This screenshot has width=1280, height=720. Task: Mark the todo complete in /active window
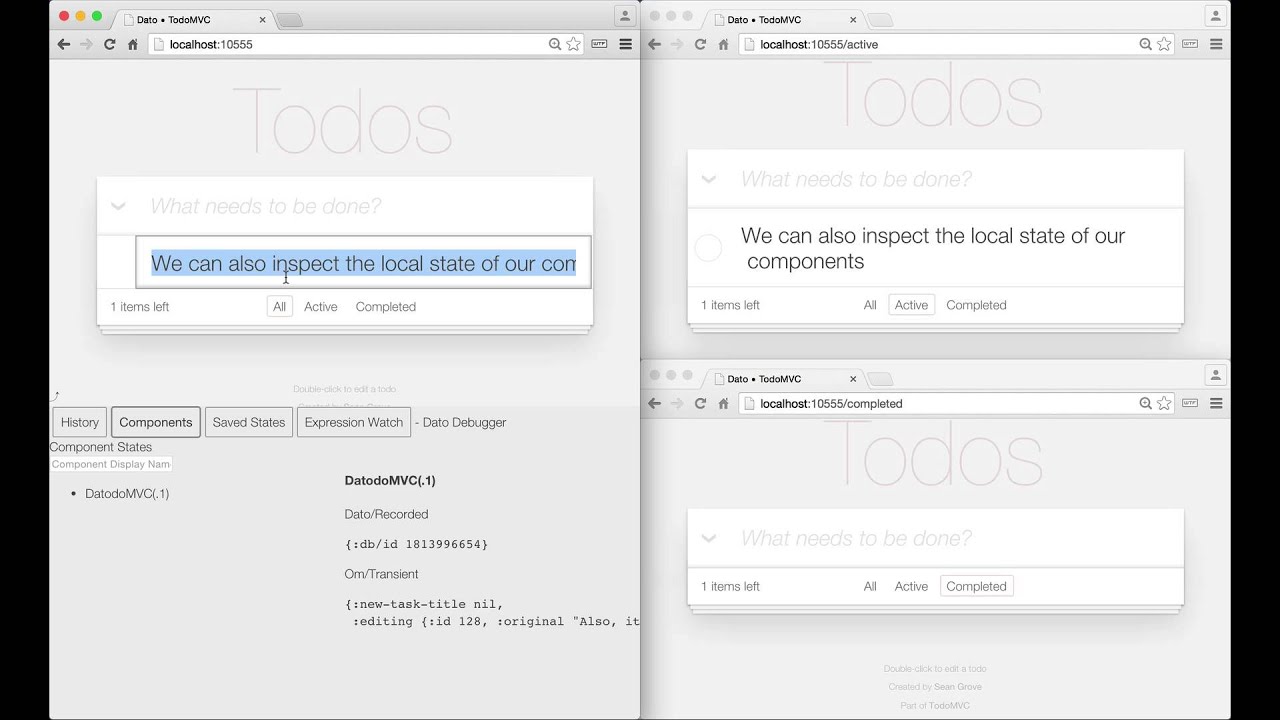tap(708, 248)
